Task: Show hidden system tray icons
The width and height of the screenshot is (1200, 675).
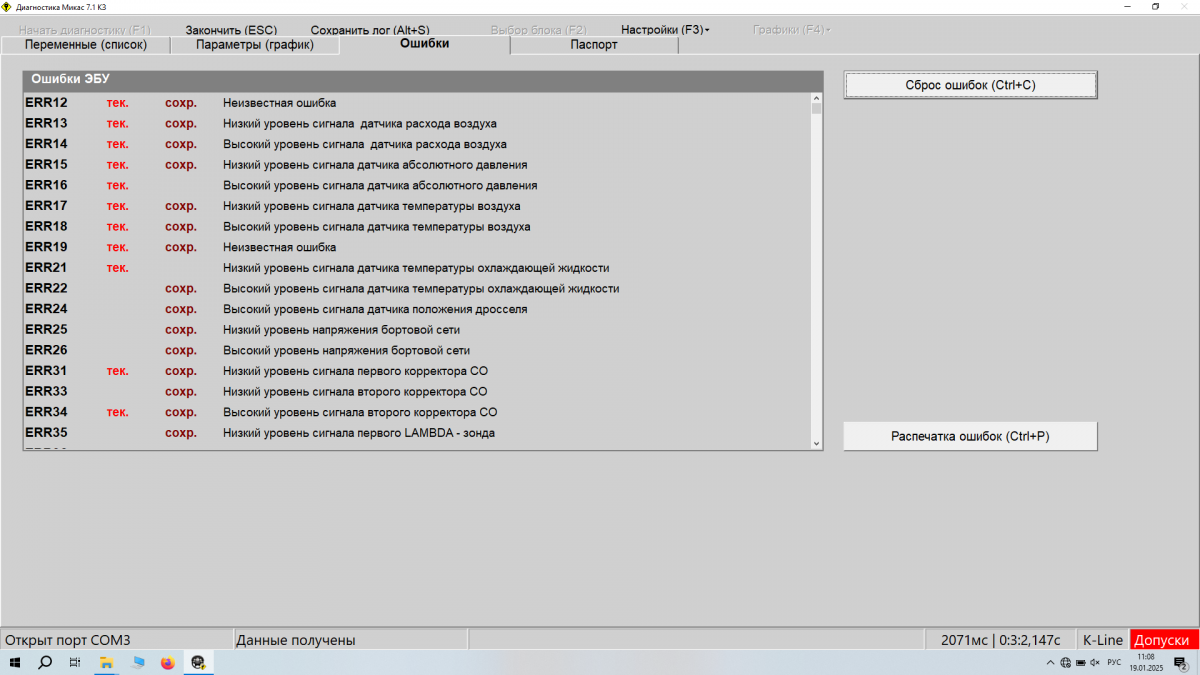Action: coord(1050,662)
